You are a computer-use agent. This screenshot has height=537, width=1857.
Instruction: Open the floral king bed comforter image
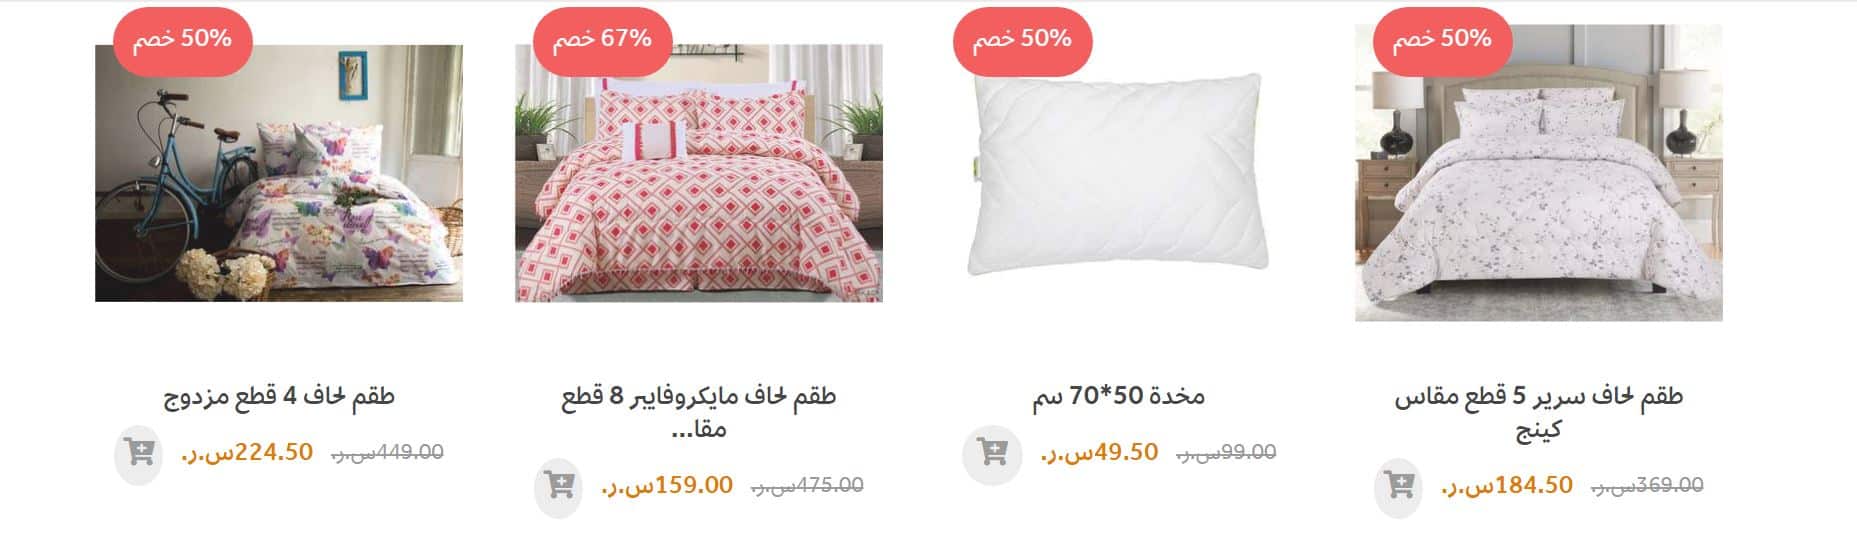point(1538,172)
